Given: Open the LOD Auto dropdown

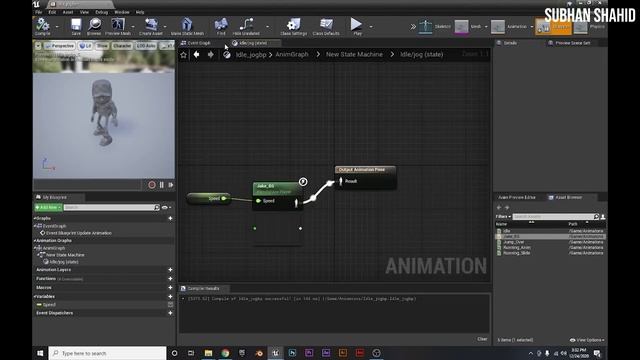Looking at the screenshot, I should coord(146,46).
